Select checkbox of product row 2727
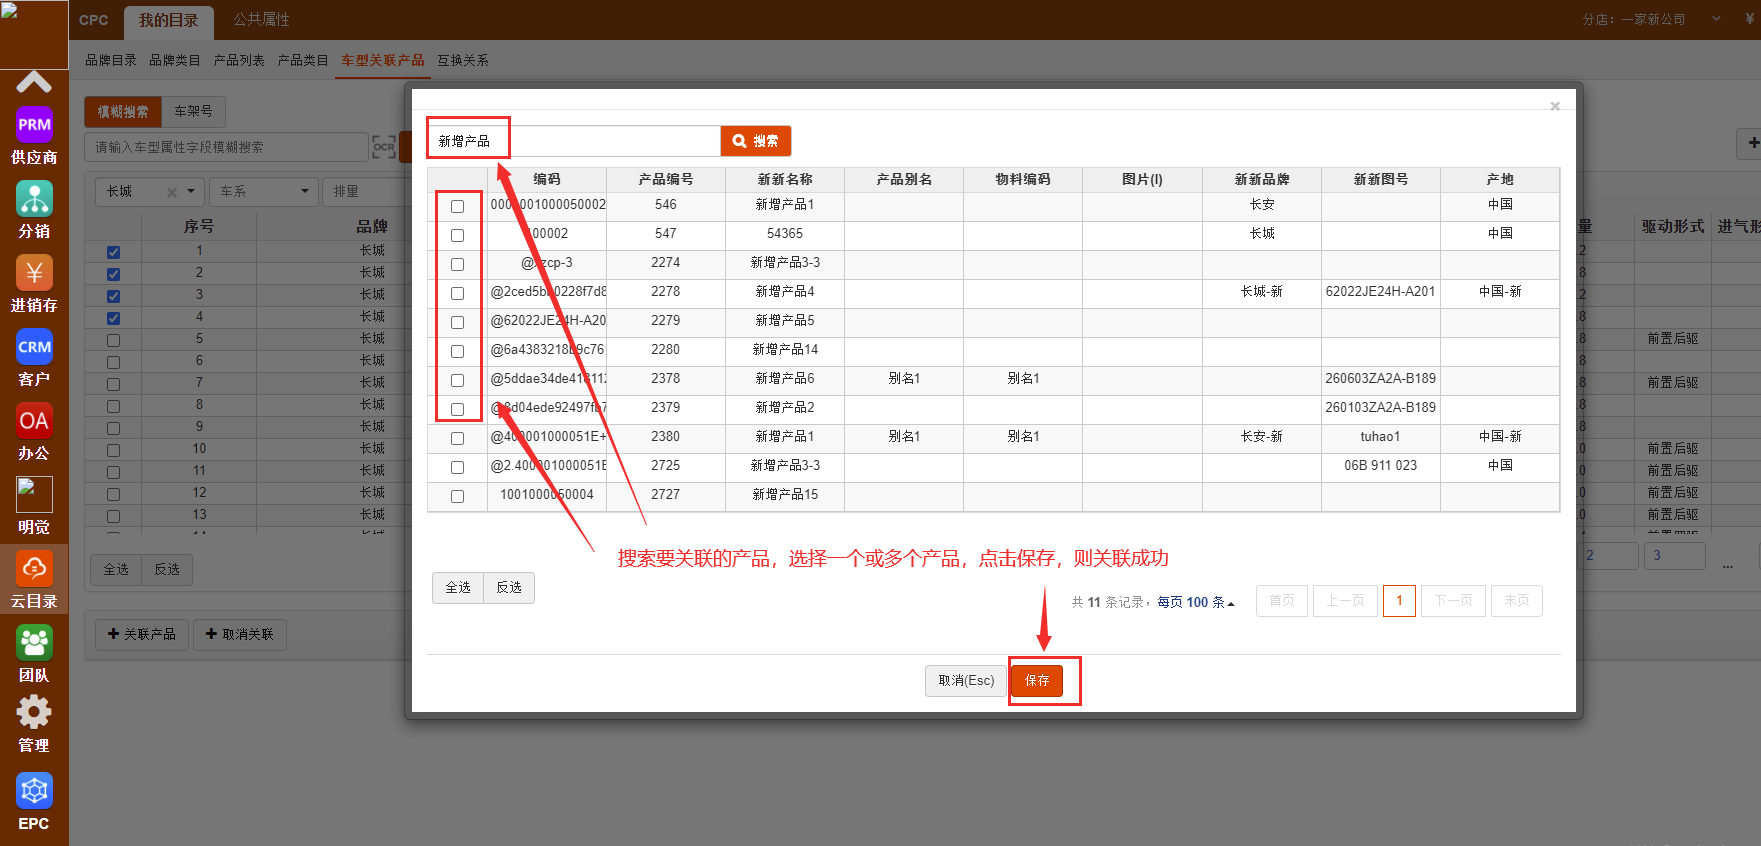 tap(457, 496)
